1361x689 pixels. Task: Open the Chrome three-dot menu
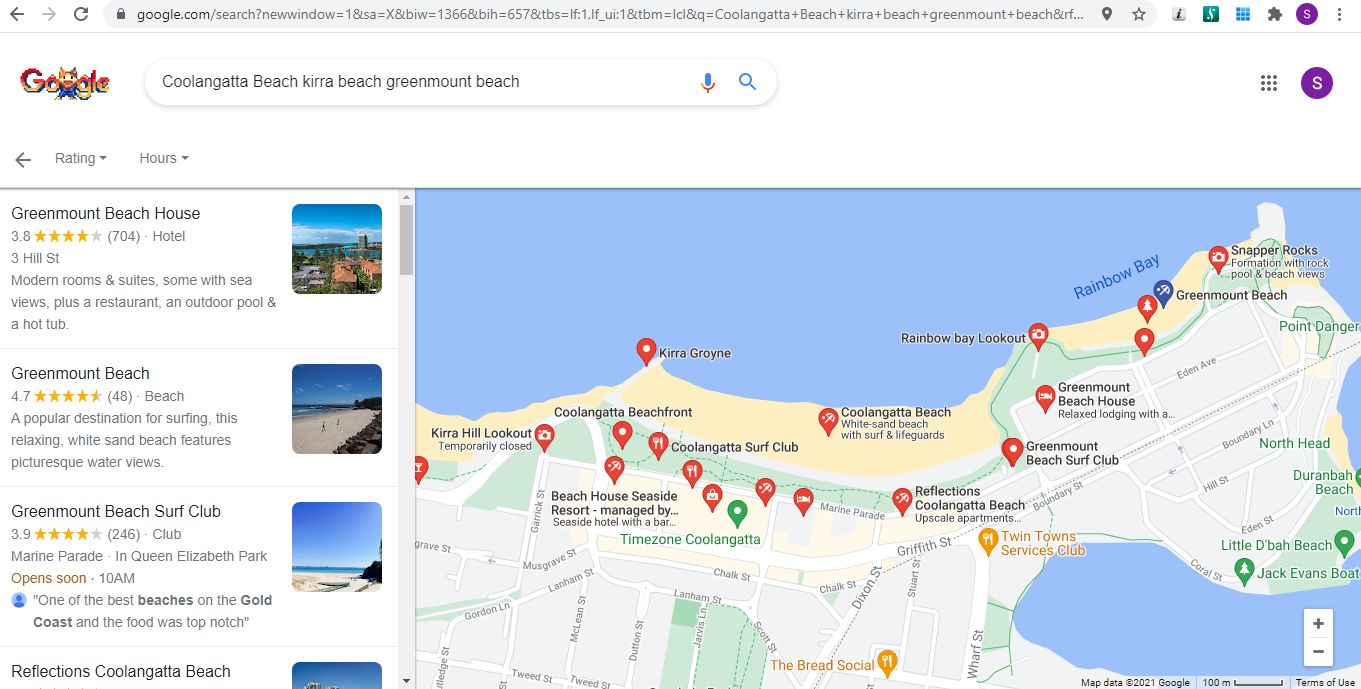click(x=1340, y=14)
